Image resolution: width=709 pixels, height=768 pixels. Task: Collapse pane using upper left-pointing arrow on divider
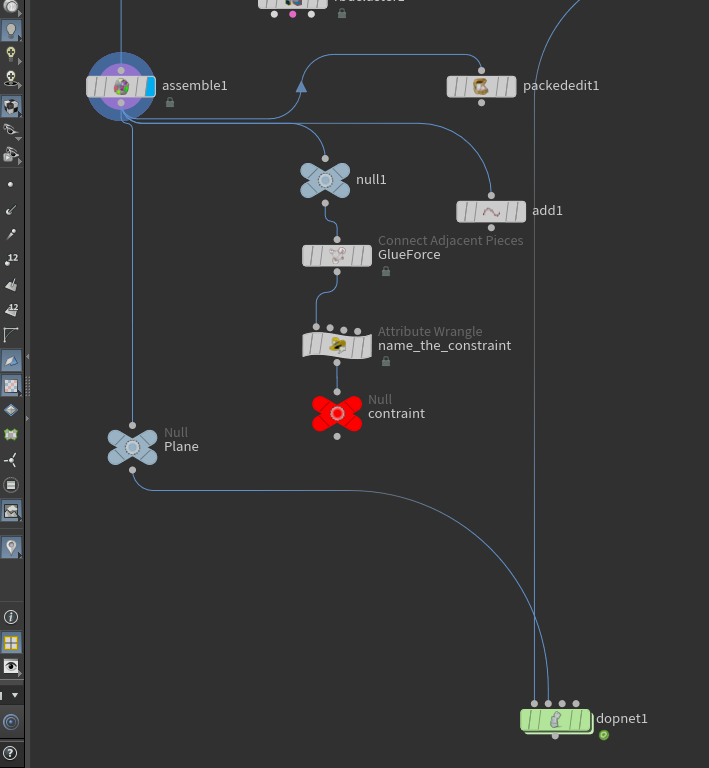(x=27, y=357)
